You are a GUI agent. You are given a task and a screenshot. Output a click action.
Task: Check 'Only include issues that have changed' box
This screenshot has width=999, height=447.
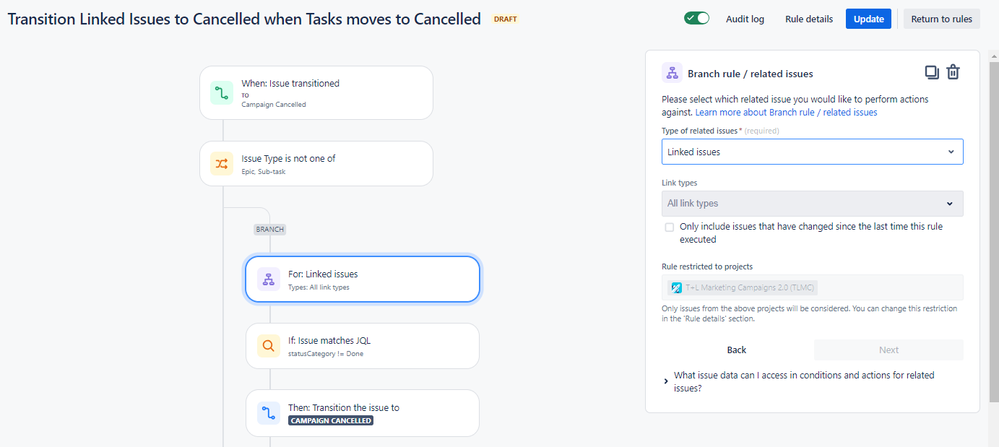pos(669,227)
